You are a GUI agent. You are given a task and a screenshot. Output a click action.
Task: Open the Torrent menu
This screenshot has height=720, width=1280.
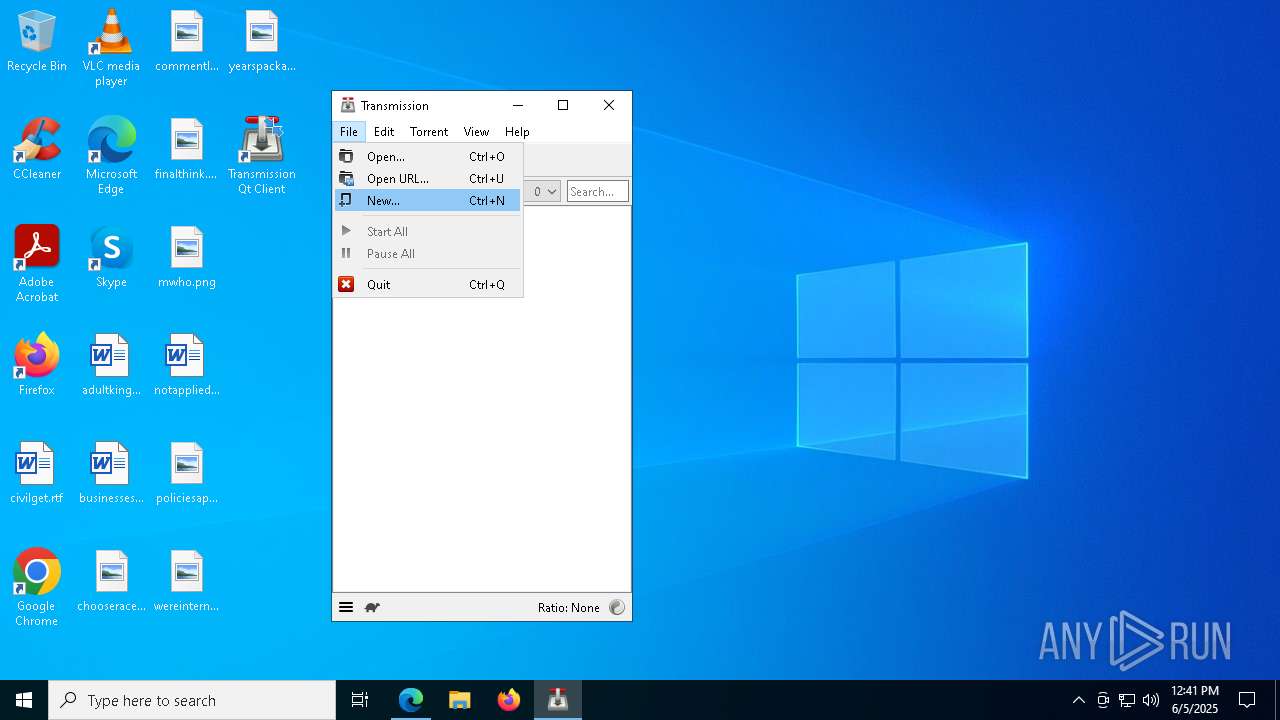(429, 131)
